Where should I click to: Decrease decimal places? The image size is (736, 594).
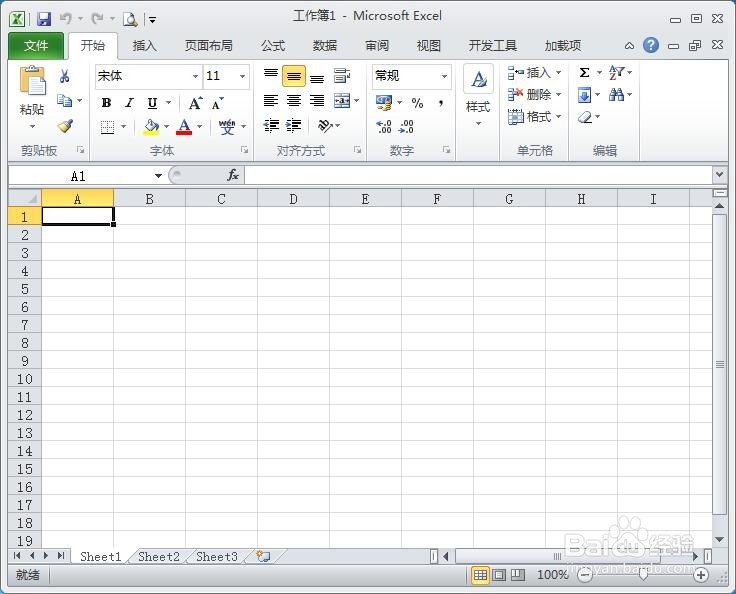coord(406,126)
